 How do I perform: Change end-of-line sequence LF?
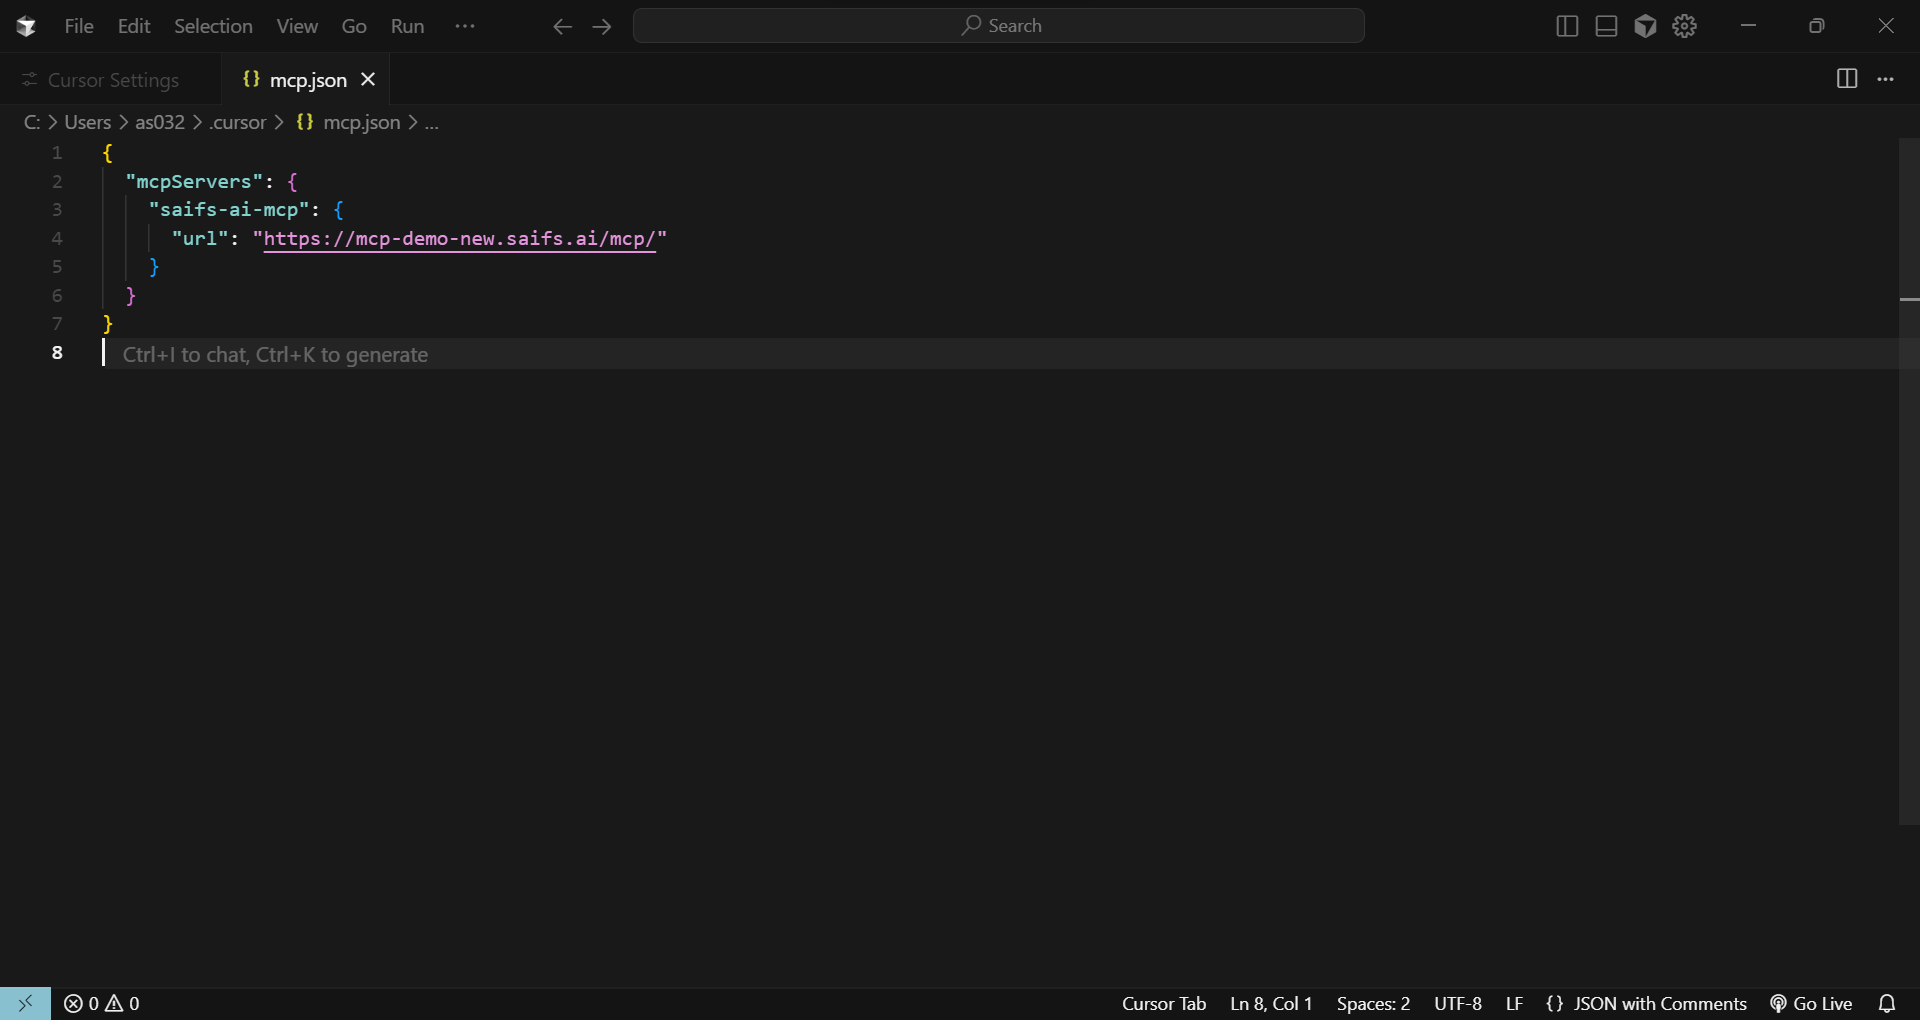tap(1514, 1003)
